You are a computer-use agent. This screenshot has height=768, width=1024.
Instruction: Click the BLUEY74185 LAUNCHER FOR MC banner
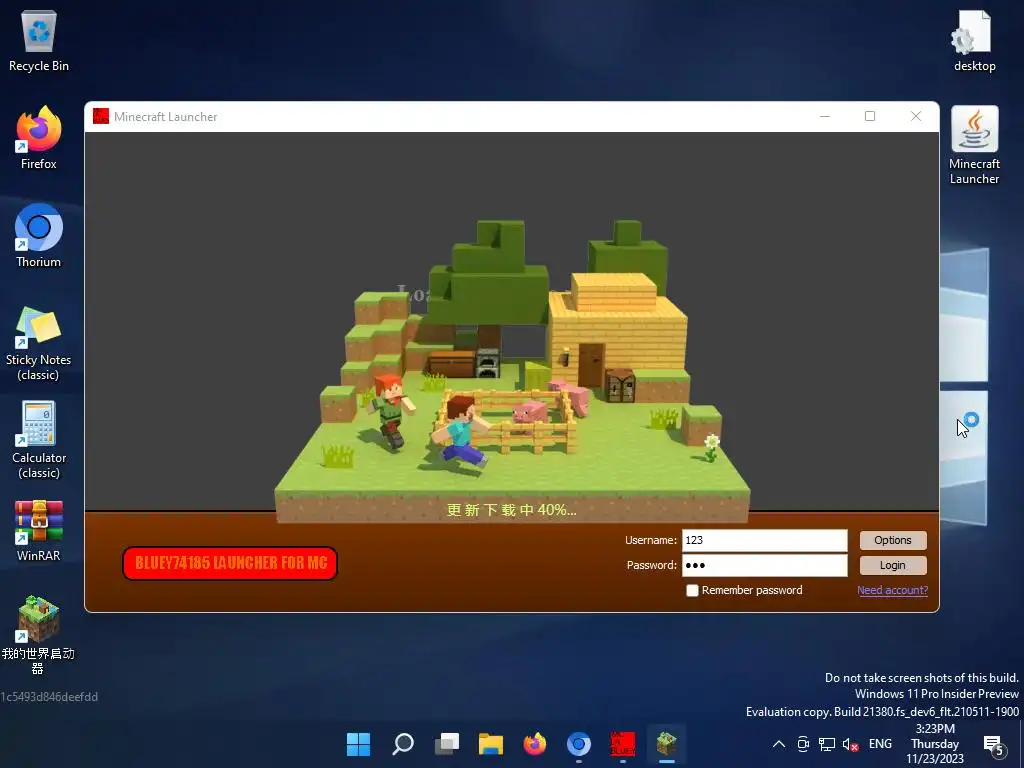coord(230,563)
